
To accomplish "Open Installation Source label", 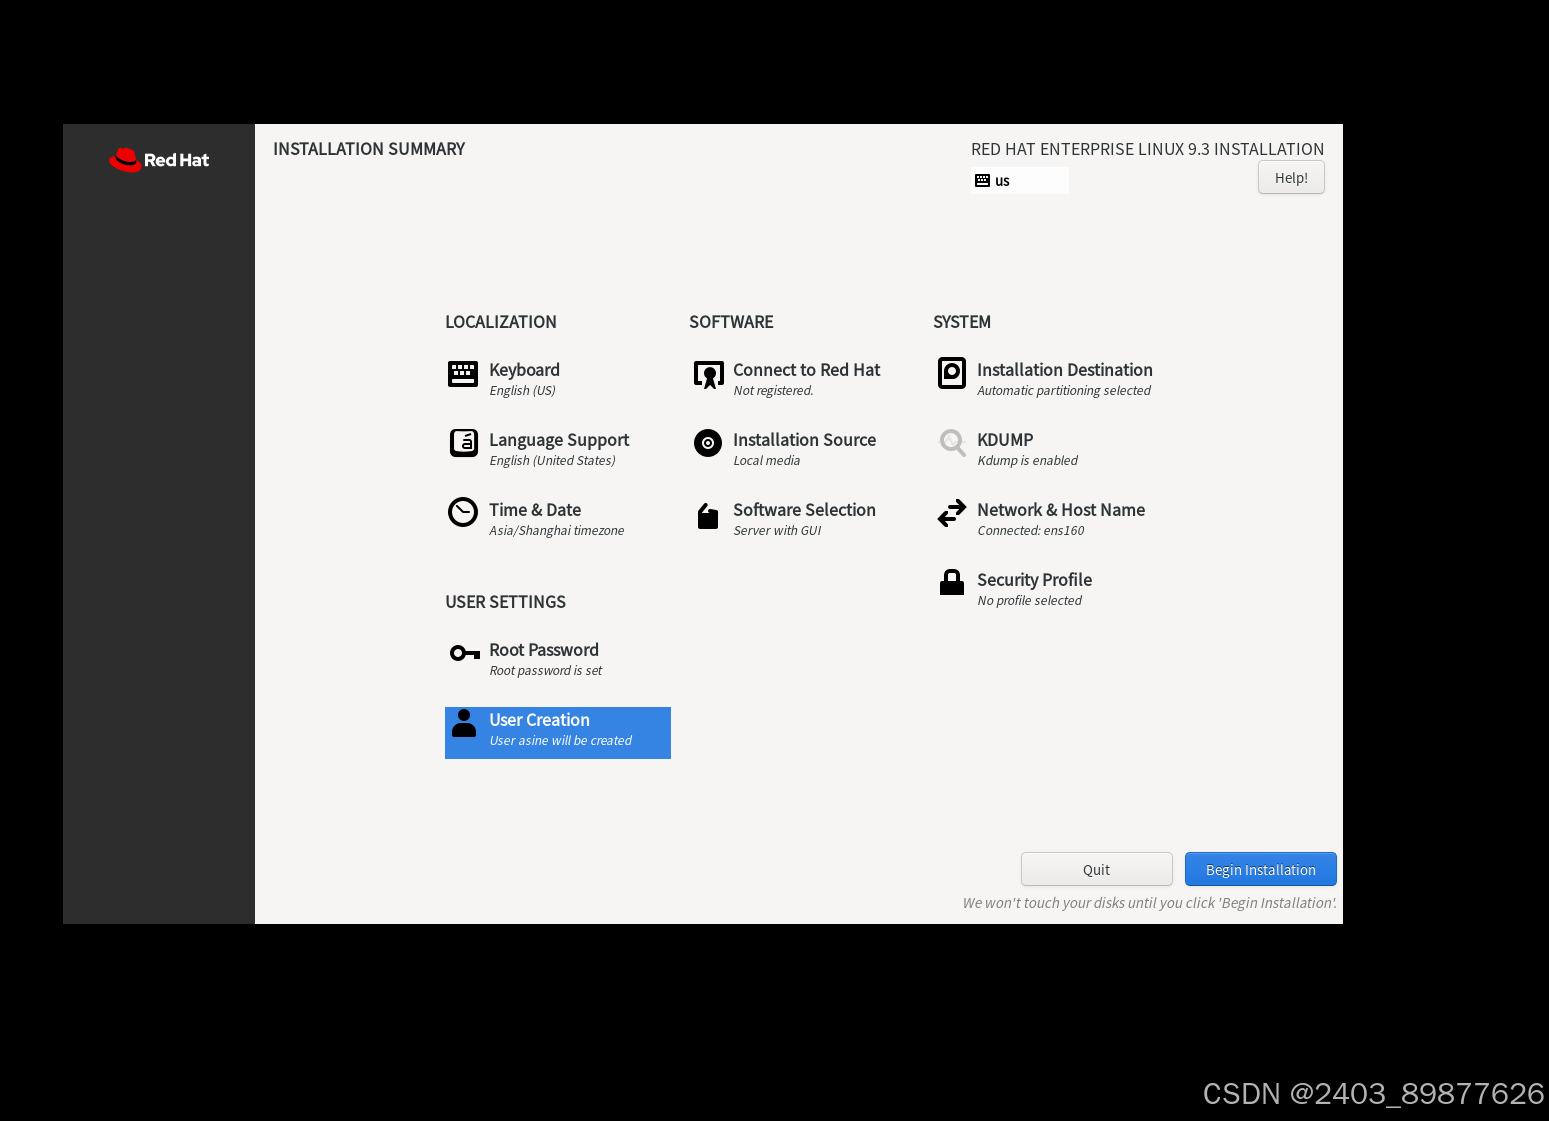I will [804, 440].
